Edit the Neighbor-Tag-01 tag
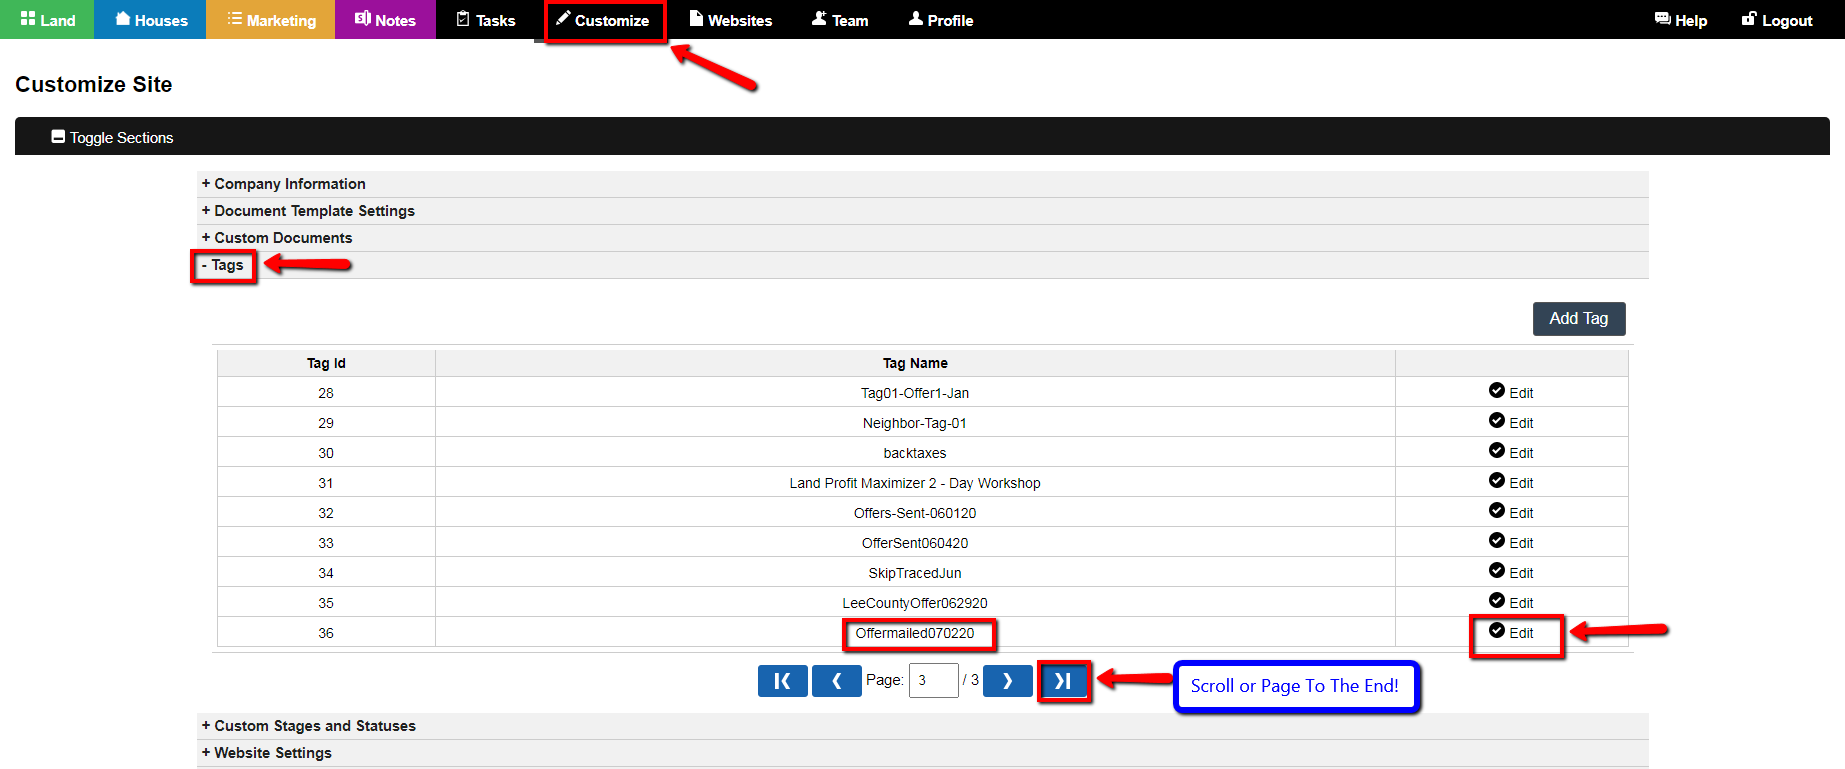The width and height of the screenshot is (1845, 769). point(1511,422)
